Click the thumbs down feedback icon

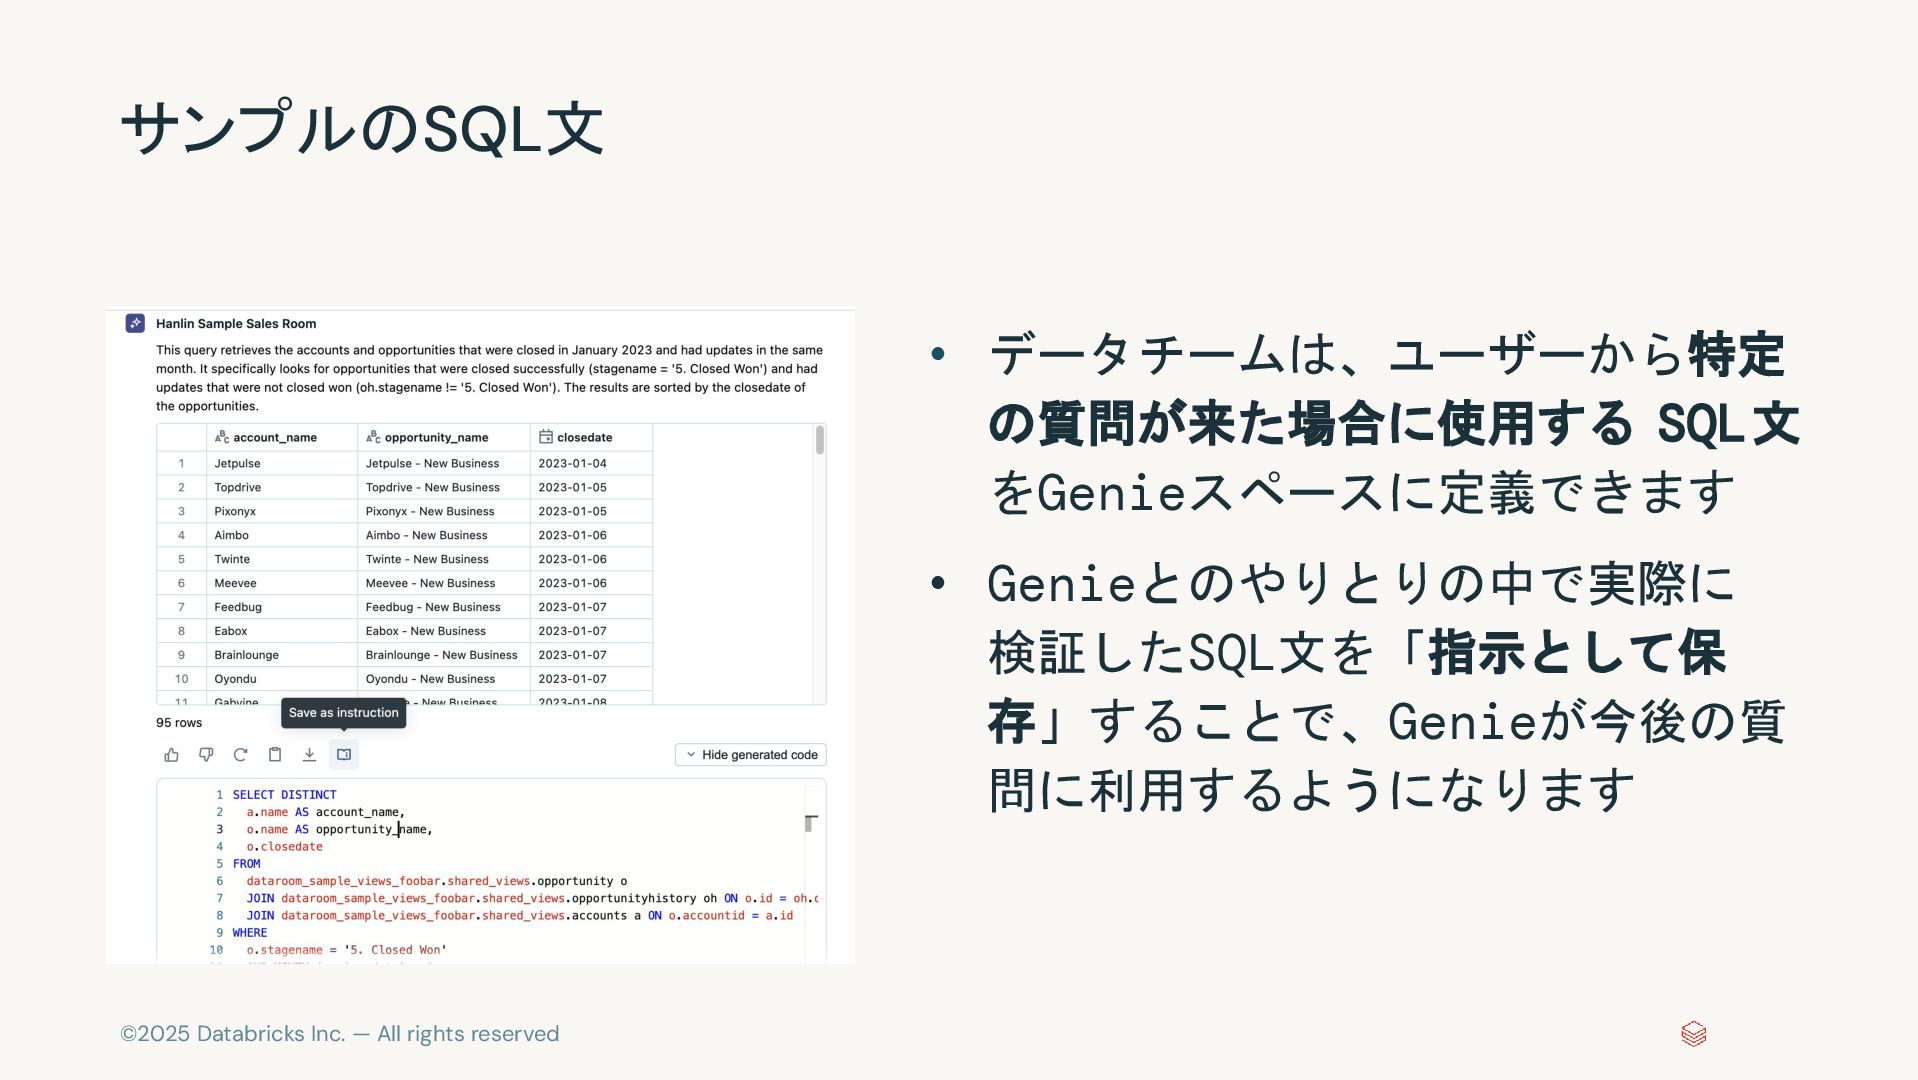[206, 755]
